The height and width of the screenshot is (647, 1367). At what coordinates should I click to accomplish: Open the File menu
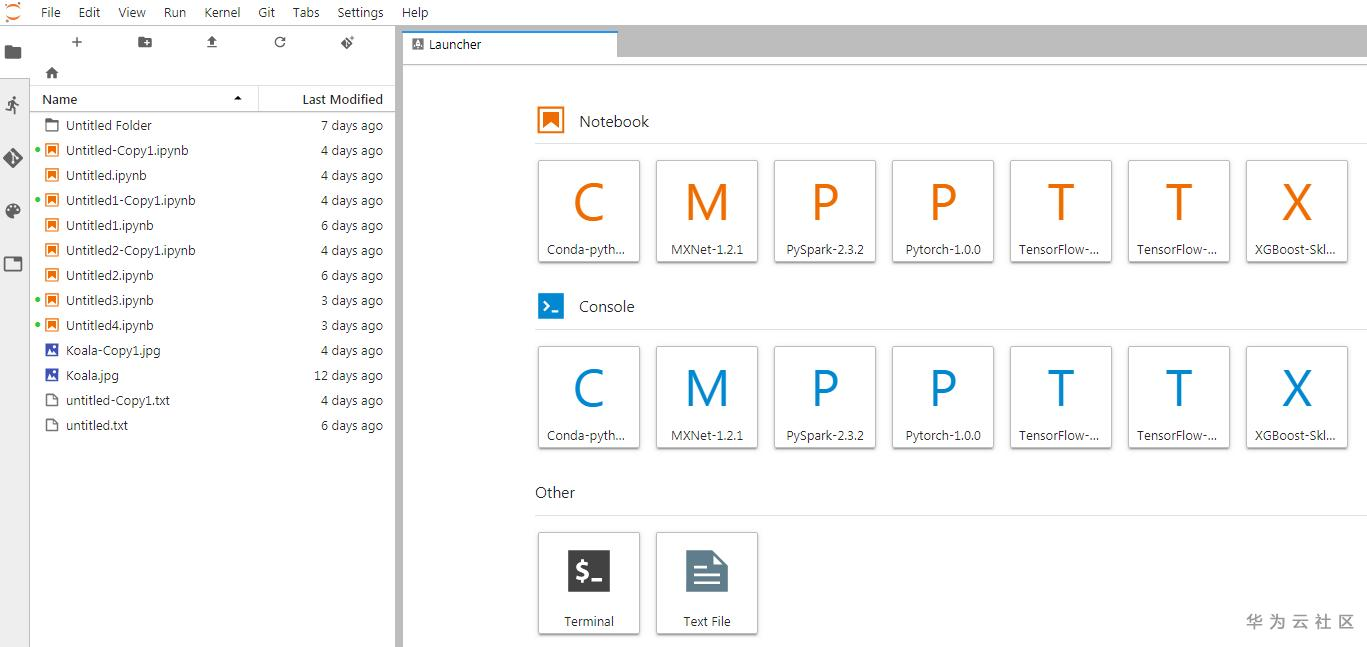pyautogui.click(x=51, y=12)
